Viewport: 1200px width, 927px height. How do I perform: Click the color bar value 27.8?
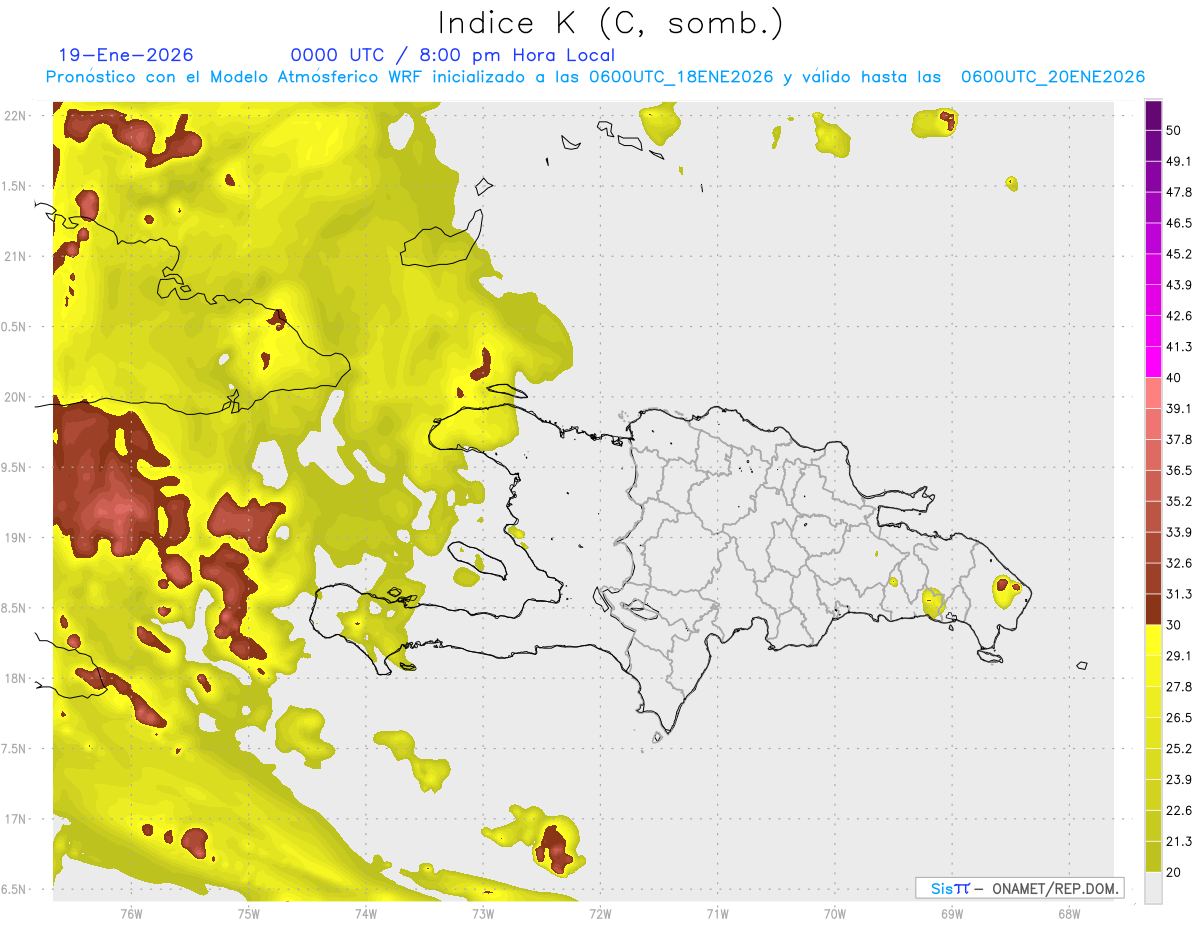pos(1179,687)
